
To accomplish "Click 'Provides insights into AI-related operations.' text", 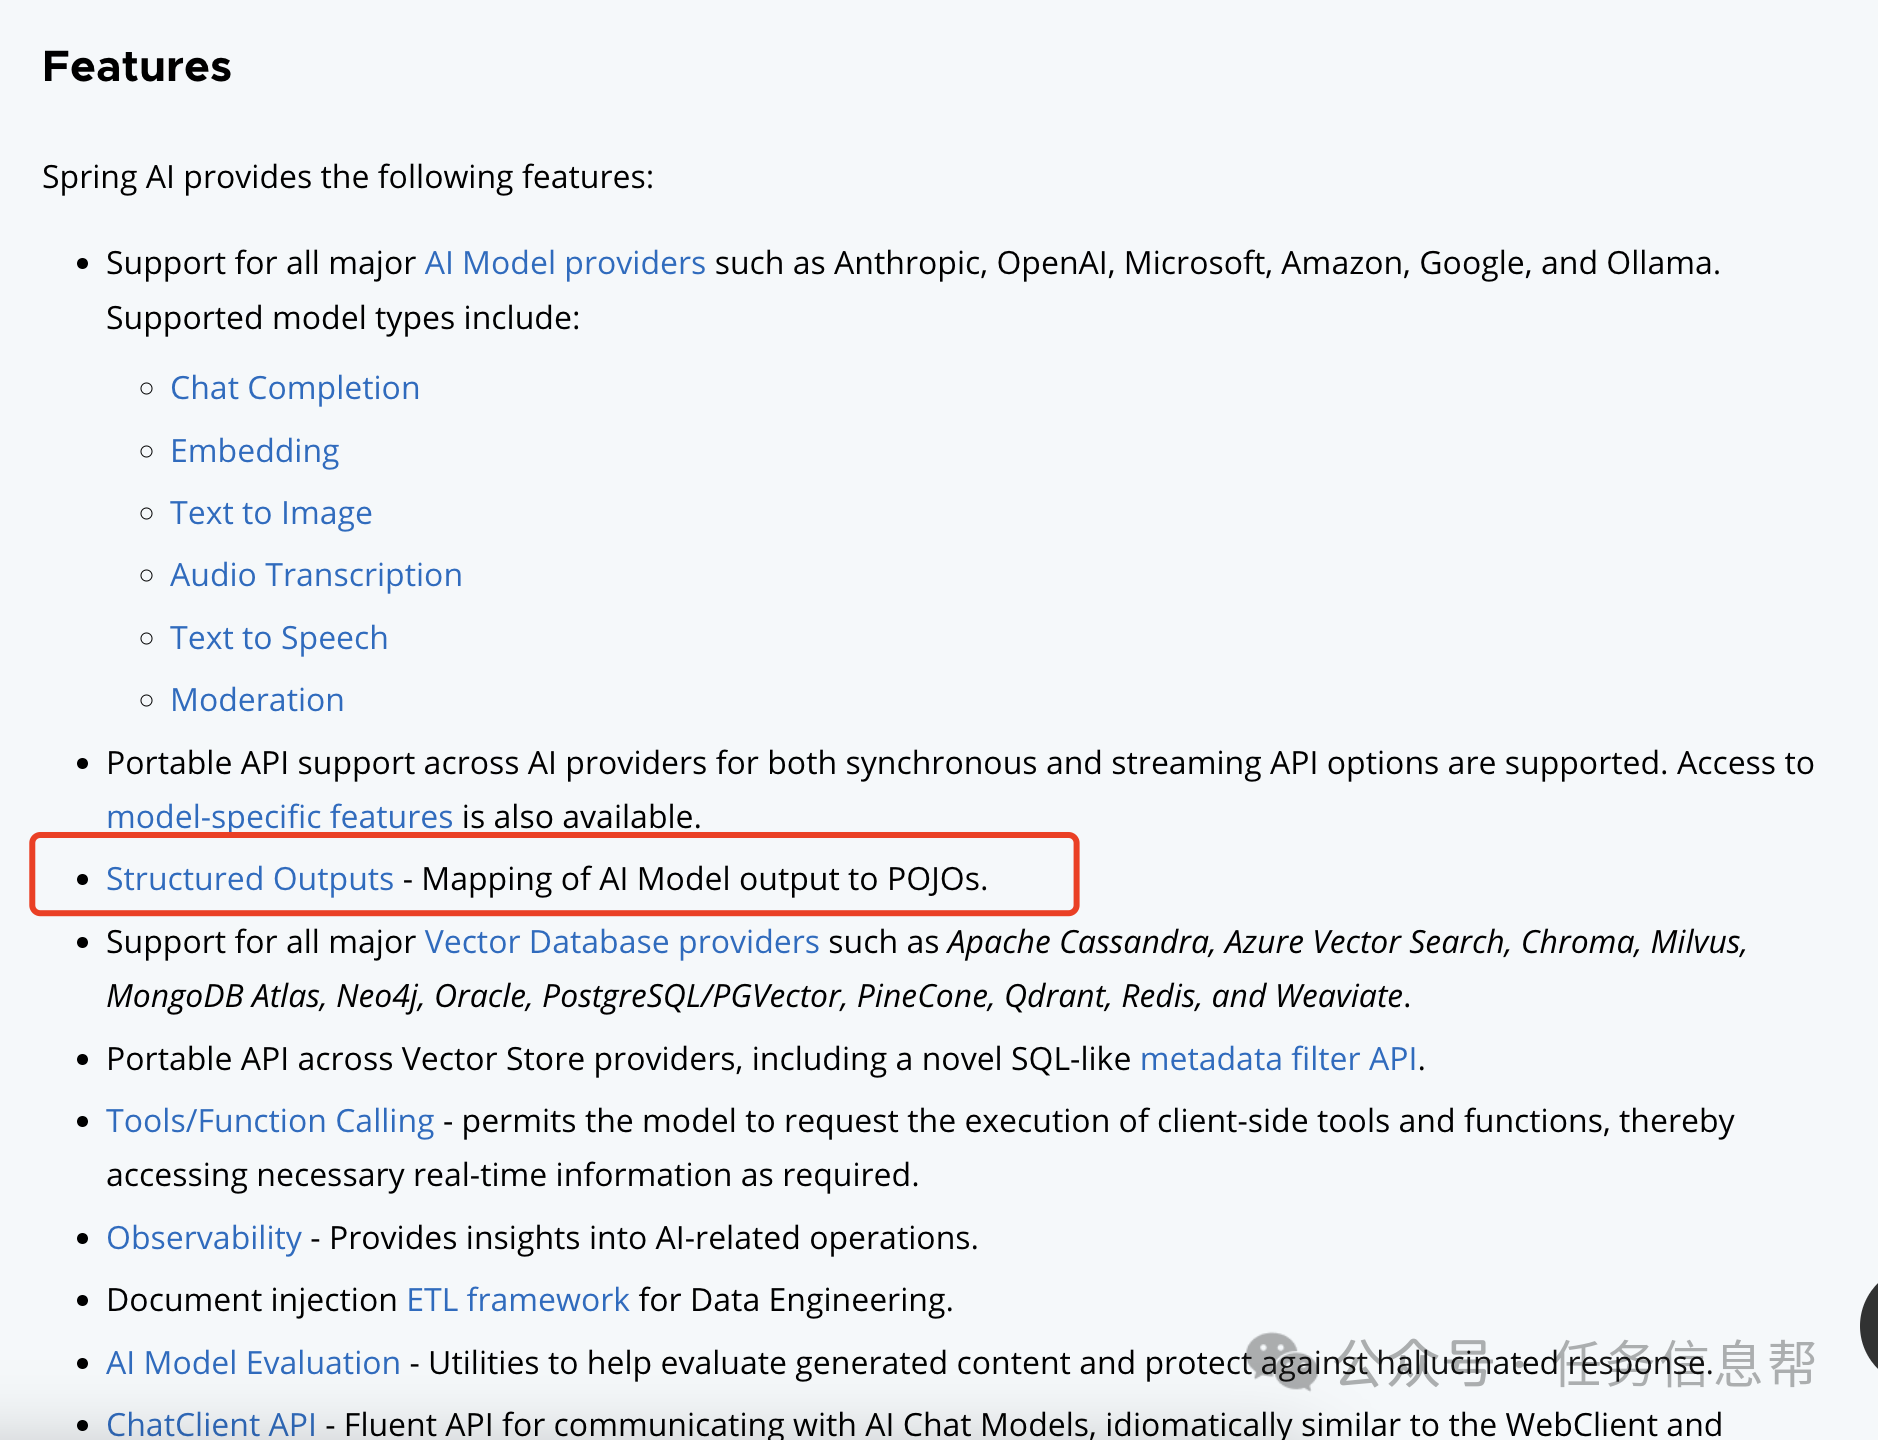I will click(x=654, y=1238).
